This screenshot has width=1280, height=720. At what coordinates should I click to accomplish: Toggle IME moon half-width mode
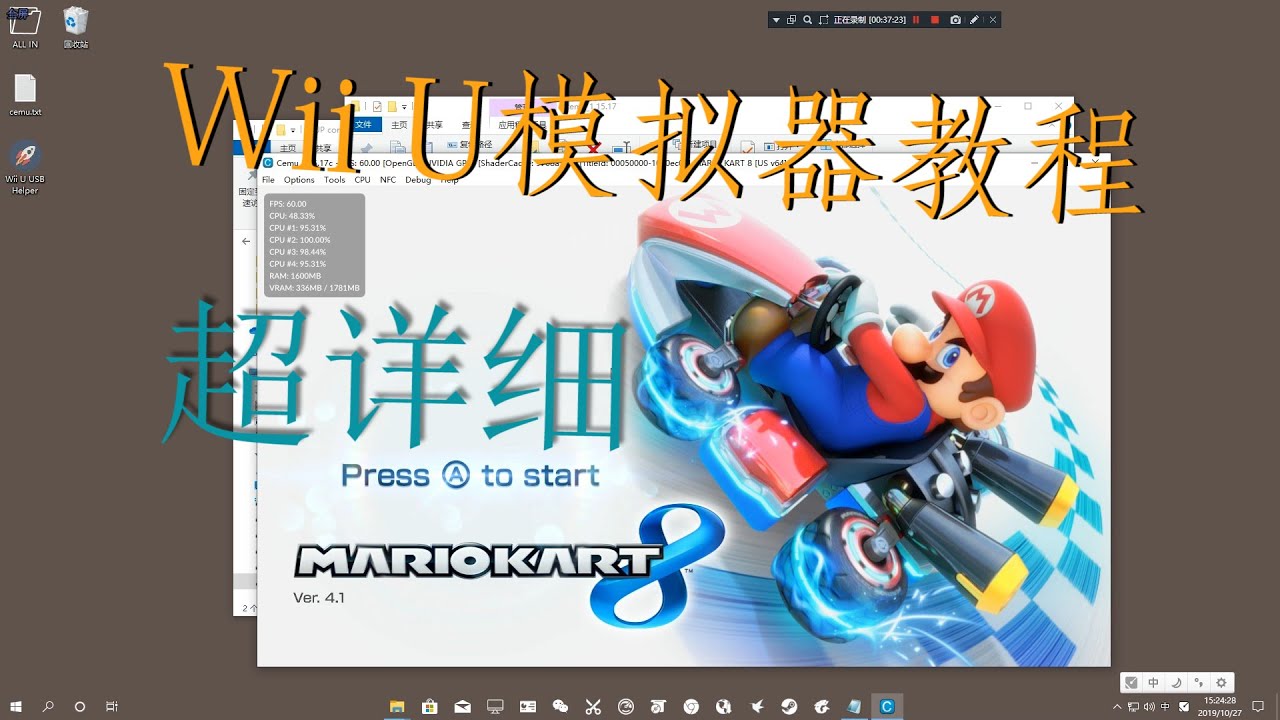click(x=1176, y=682)
